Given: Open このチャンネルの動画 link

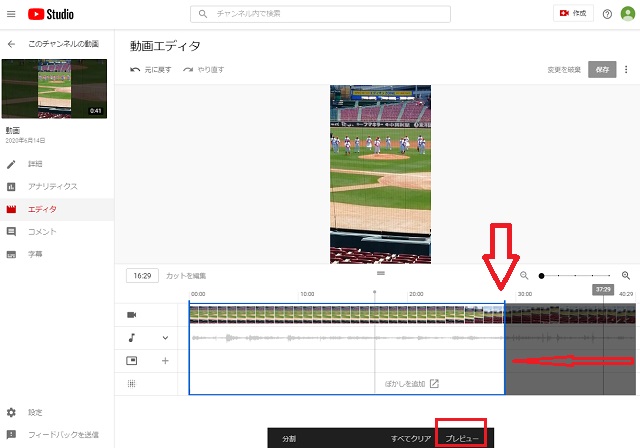Looking at the screenshot, I should tap(63, 44).
